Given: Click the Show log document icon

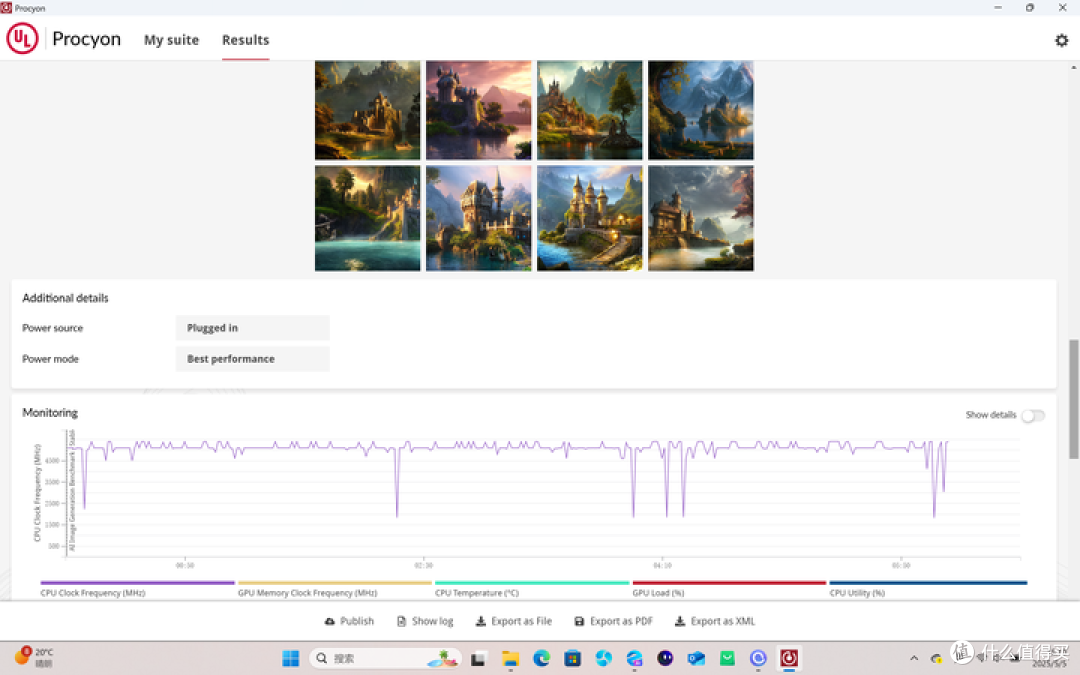Looking at the screenshot, I should point(402,621).
